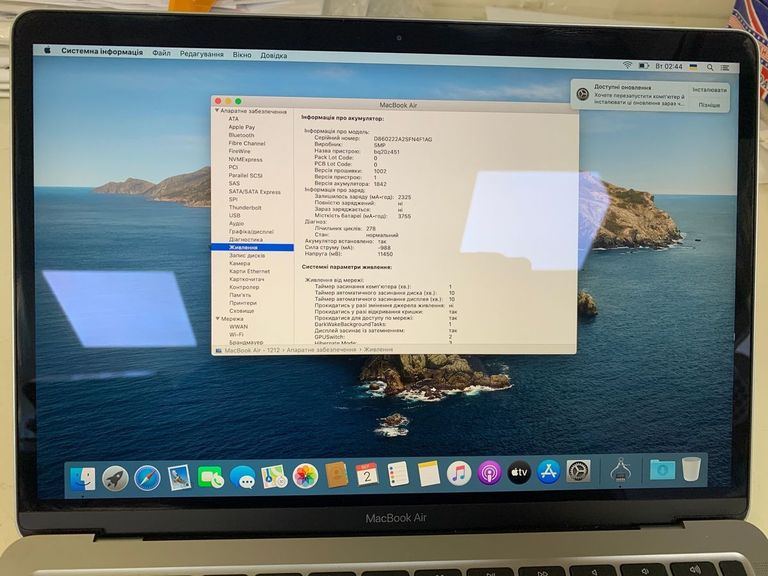Select Fibre Channel in the sidebar
768x576 pixels.
click(246, 143)
